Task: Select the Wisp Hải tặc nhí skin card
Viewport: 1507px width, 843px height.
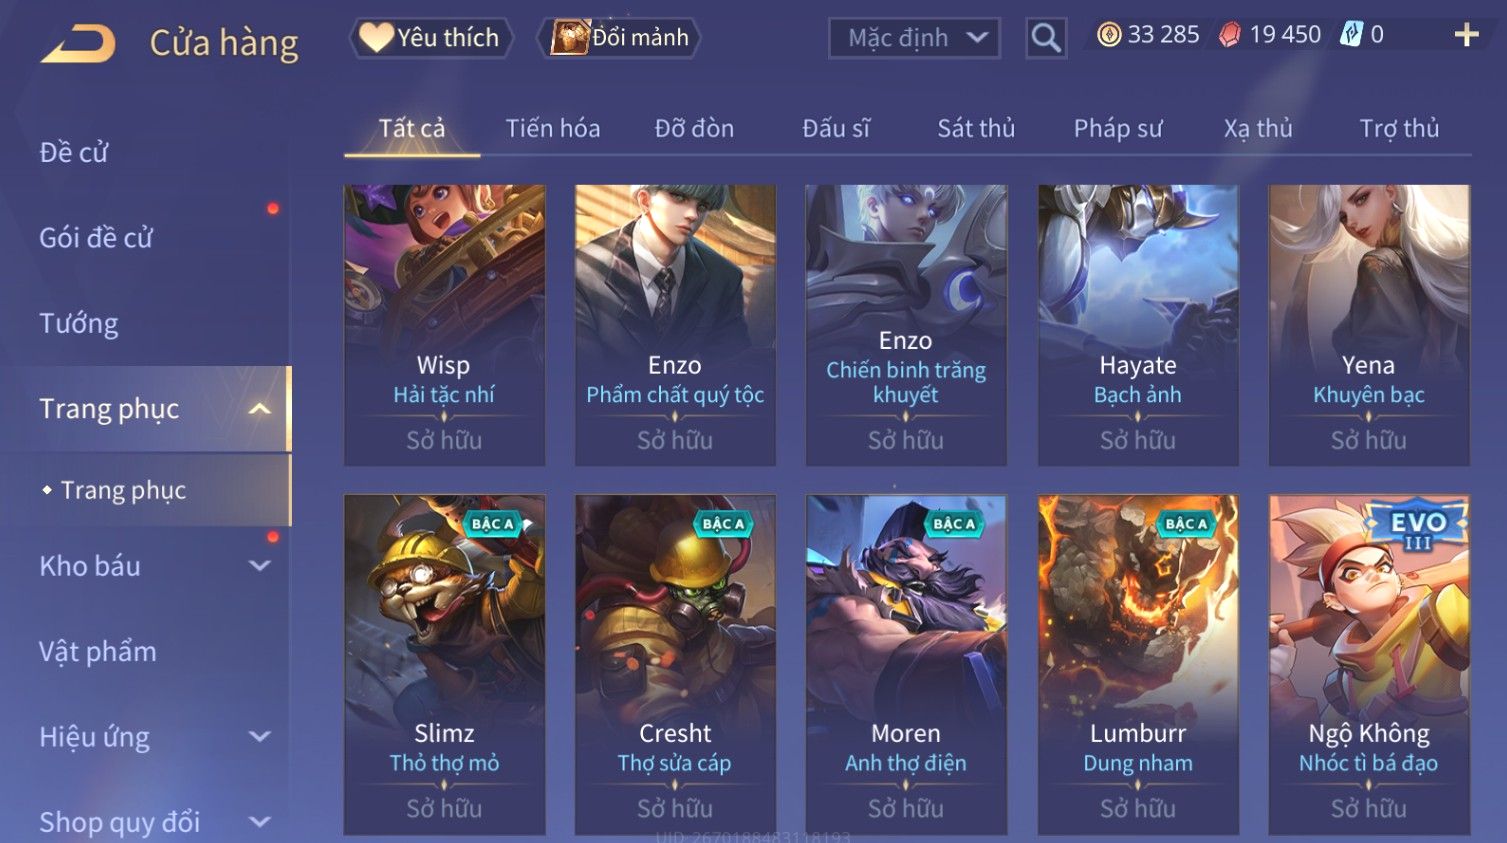Action: [444, 325]
